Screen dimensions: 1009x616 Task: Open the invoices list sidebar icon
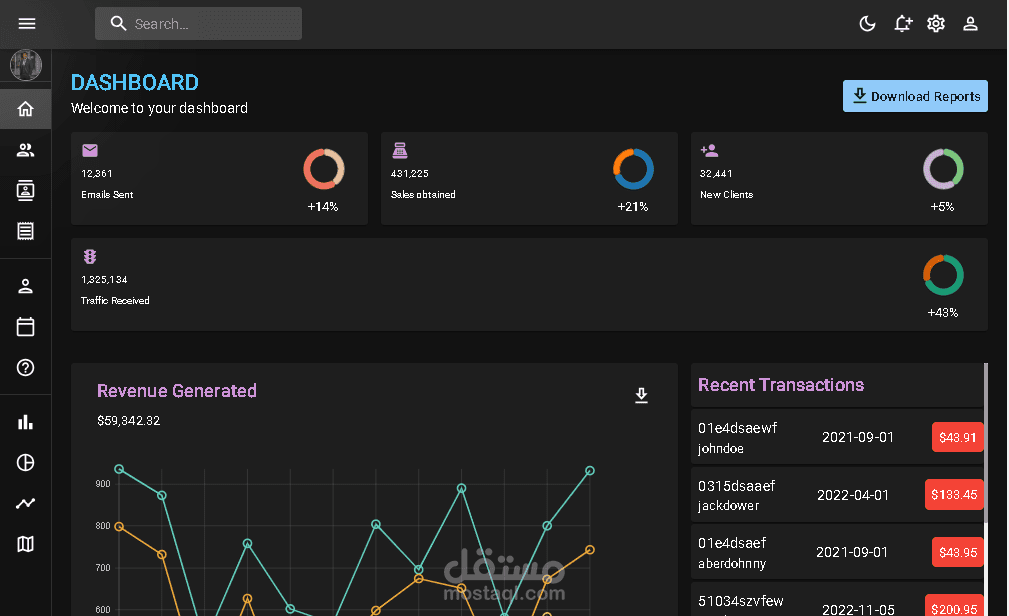26,231
